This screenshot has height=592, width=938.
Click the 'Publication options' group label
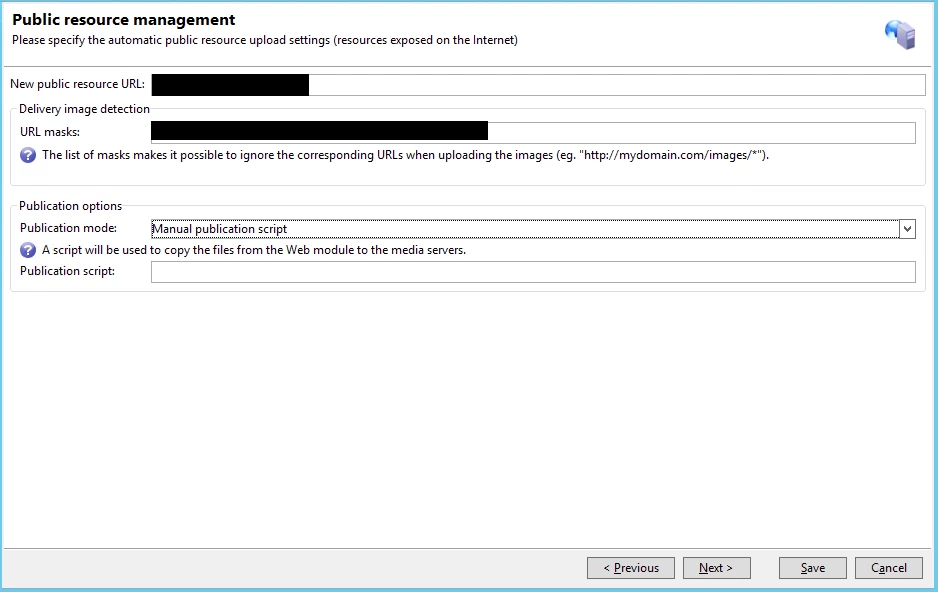coord(71,206)
